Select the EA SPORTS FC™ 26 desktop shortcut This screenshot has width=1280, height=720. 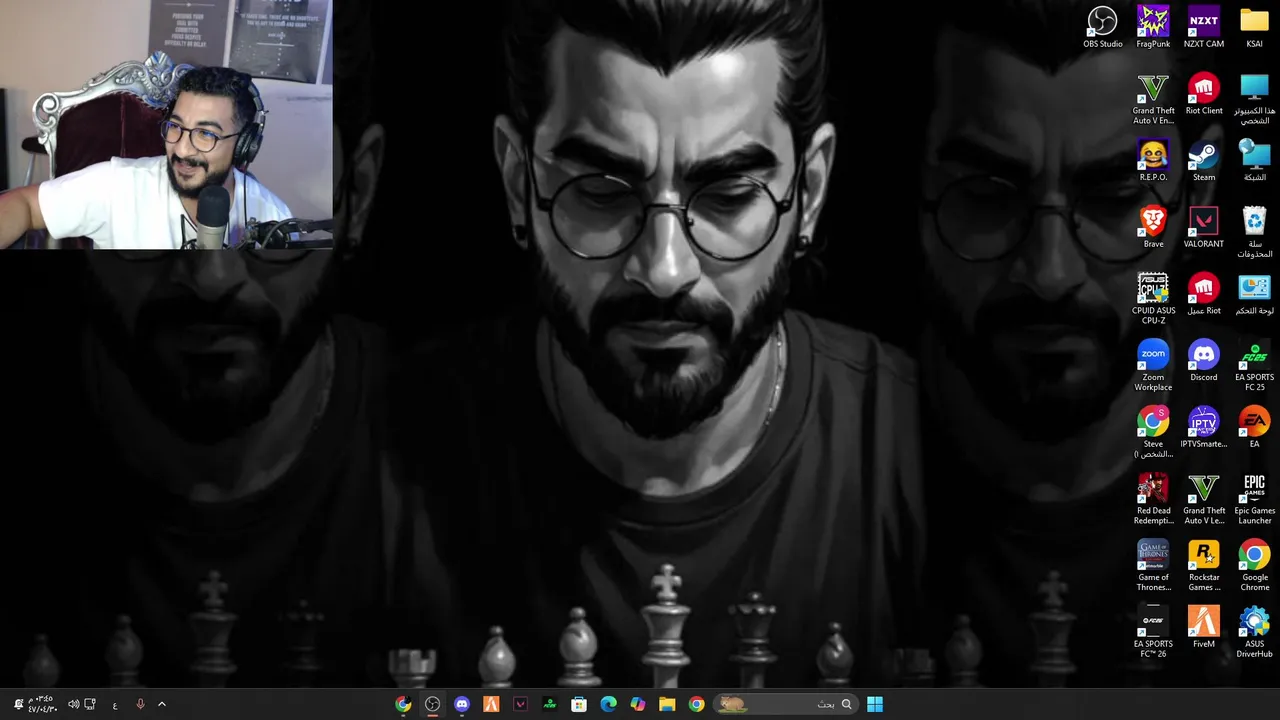tap(1153, 632)
